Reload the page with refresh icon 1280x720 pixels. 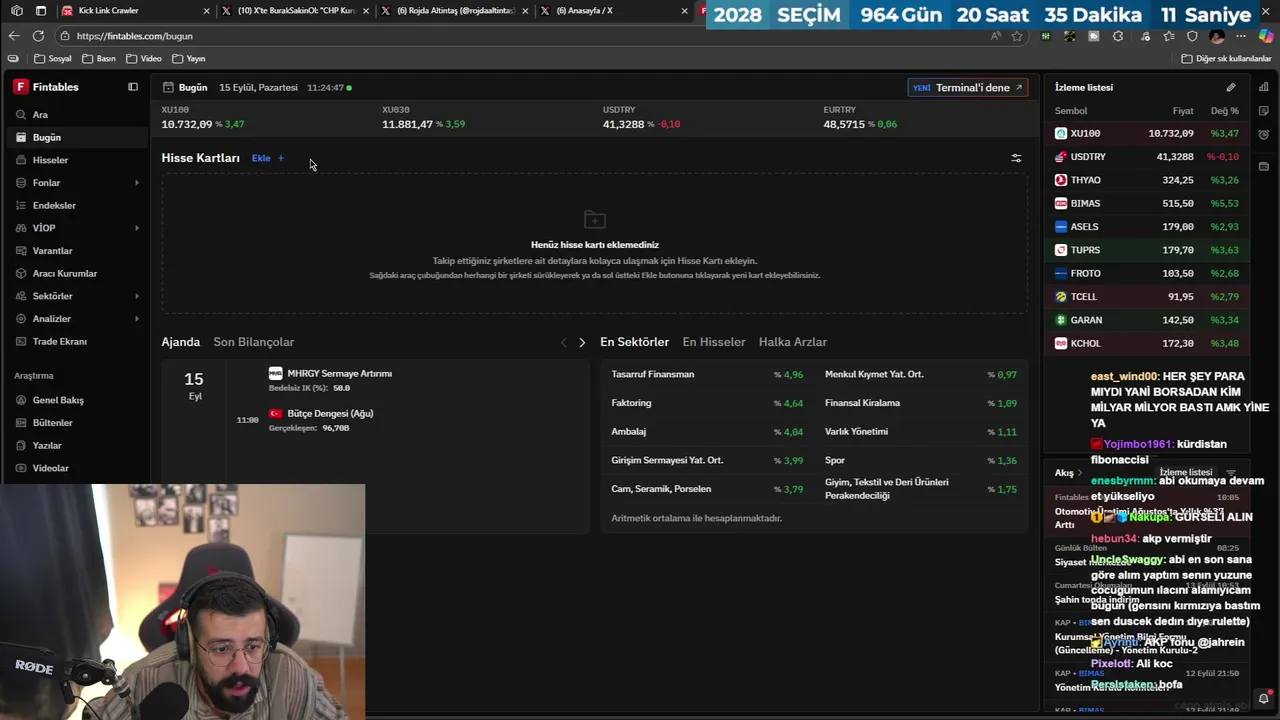[38, 36]
